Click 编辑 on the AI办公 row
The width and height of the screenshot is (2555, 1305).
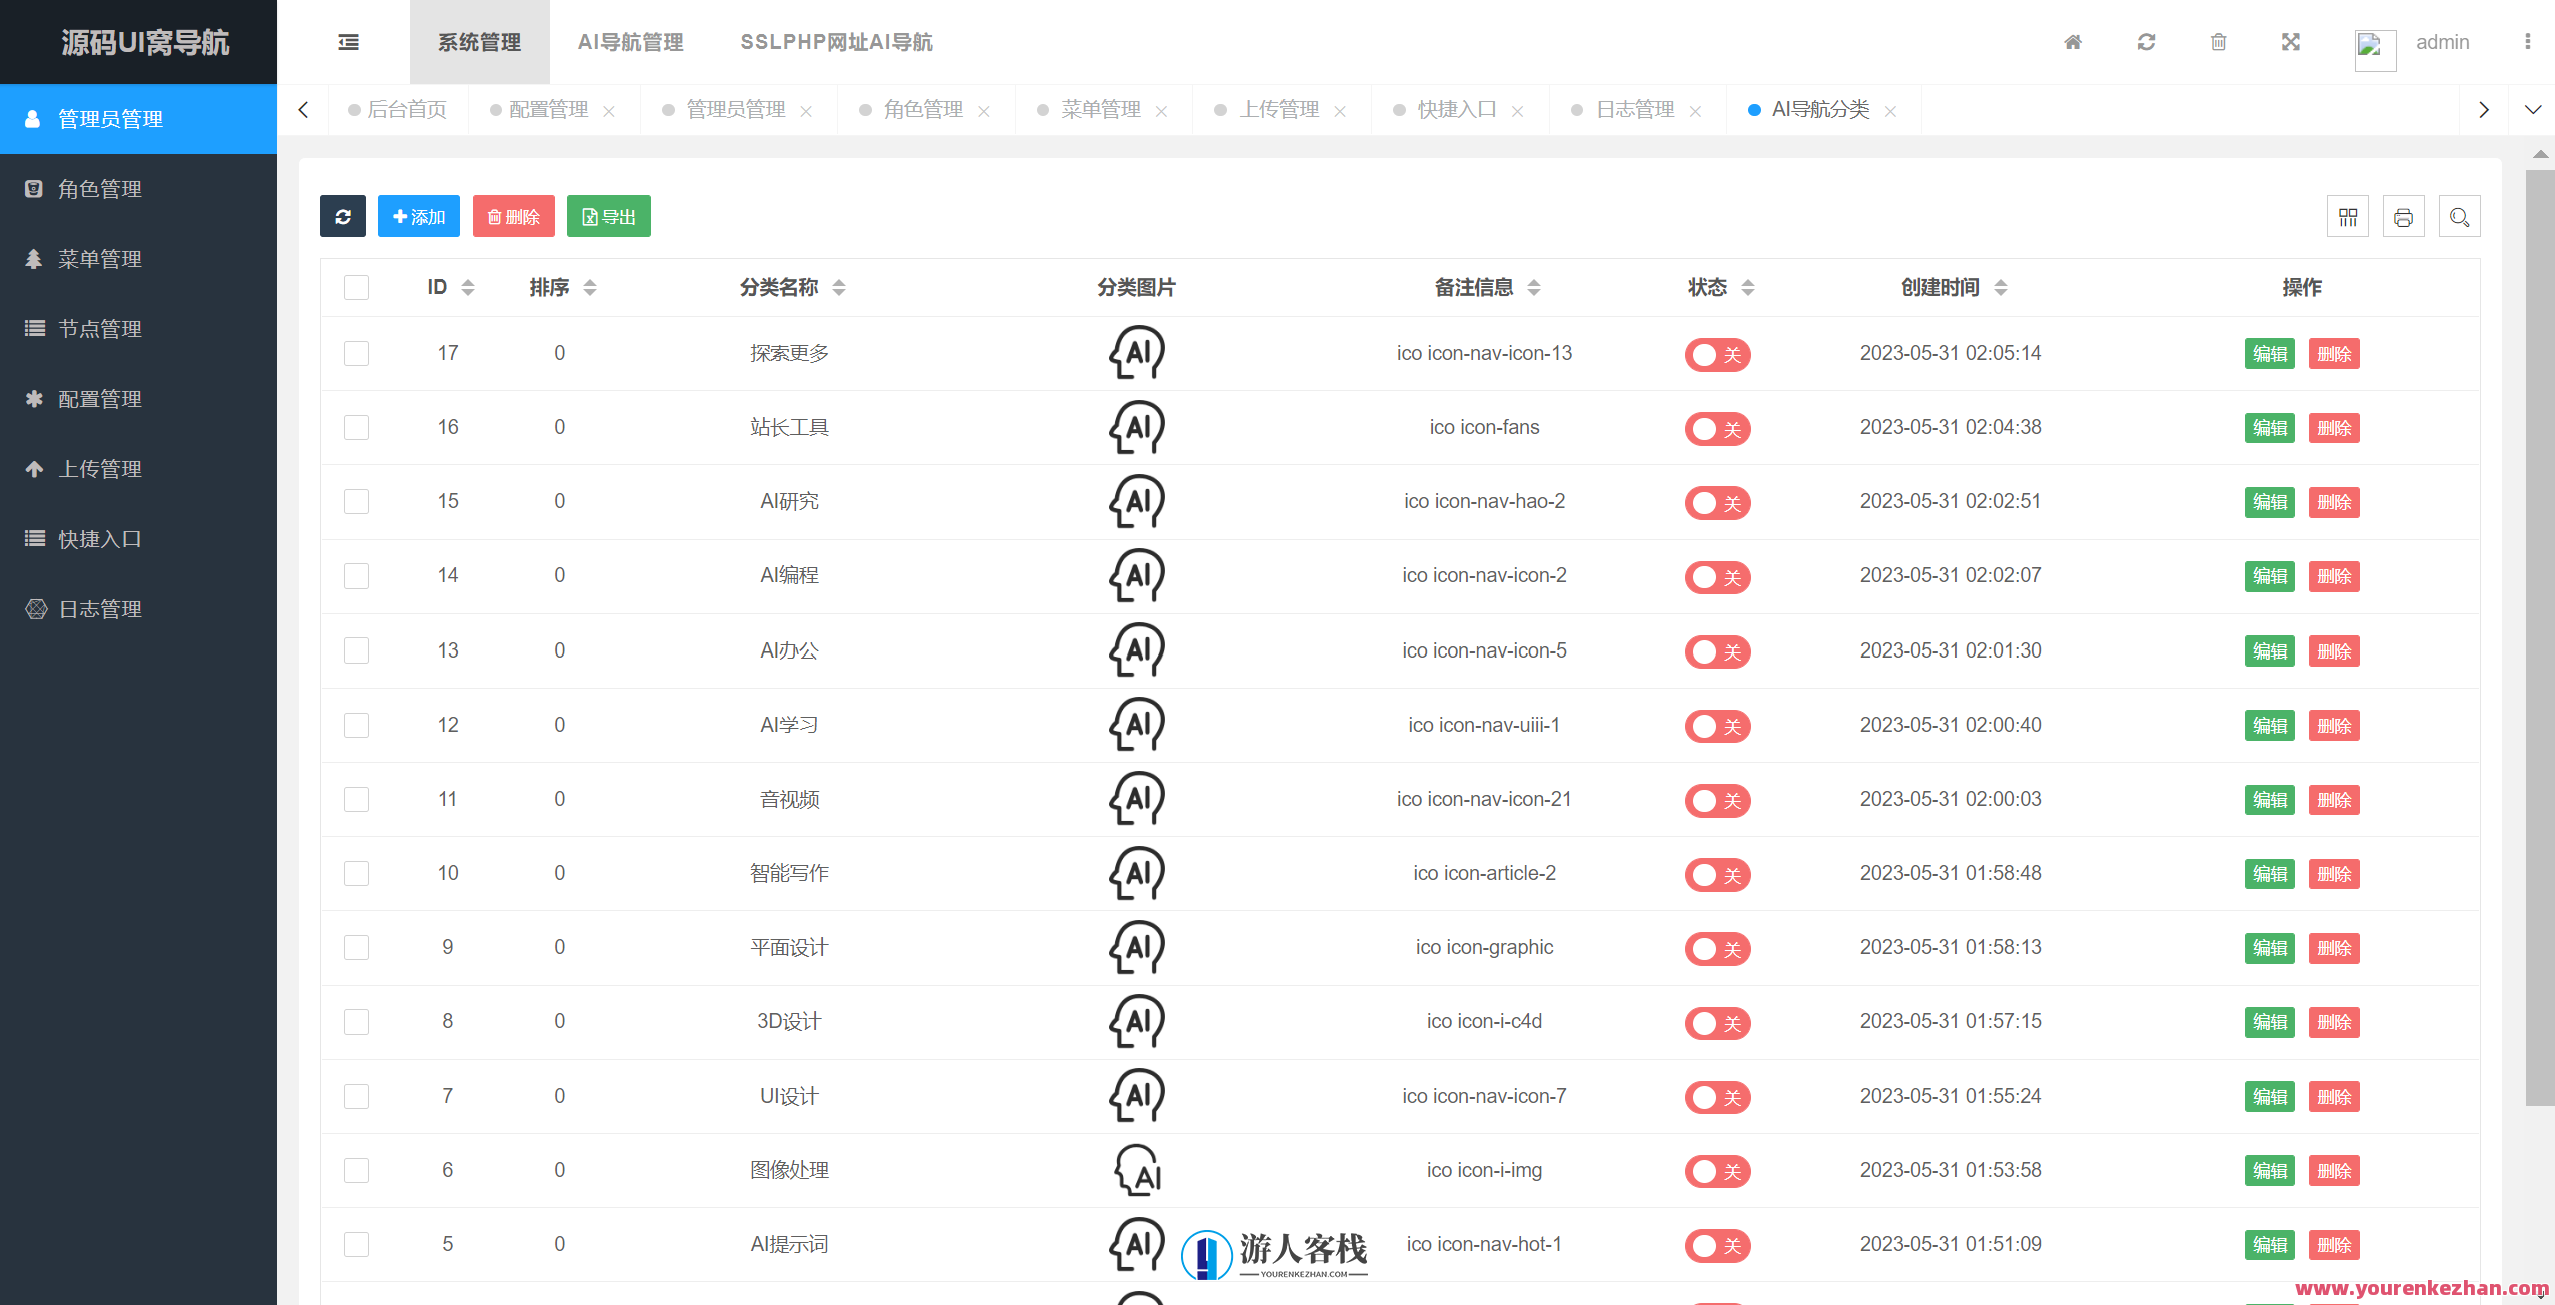point(2269,651)
